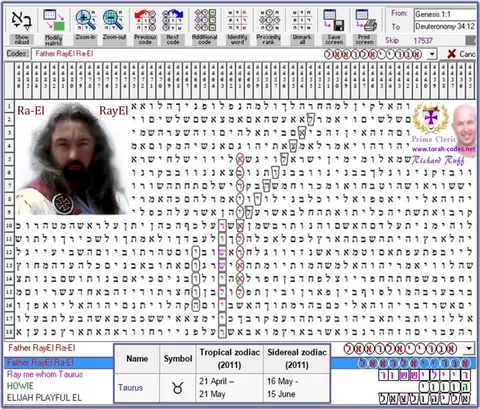Click the 16 May - 15 June cell

[297, 388]
